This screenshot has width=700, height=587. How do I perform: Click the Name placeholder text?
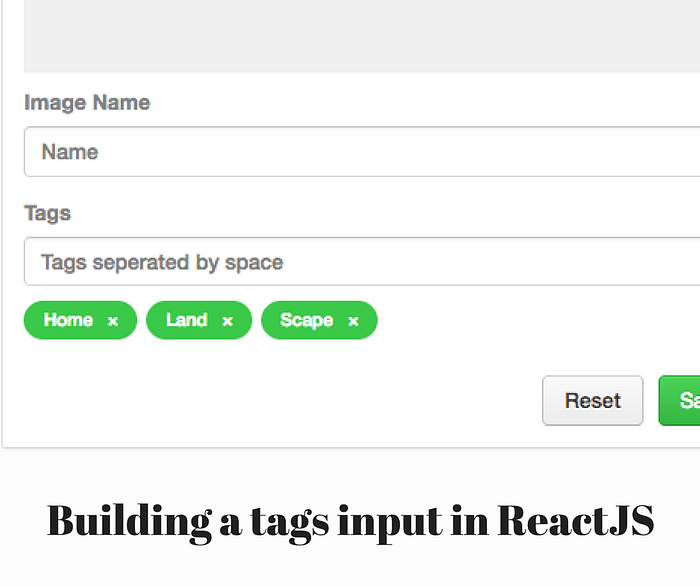pyautogui.click(x=70, y=152)
